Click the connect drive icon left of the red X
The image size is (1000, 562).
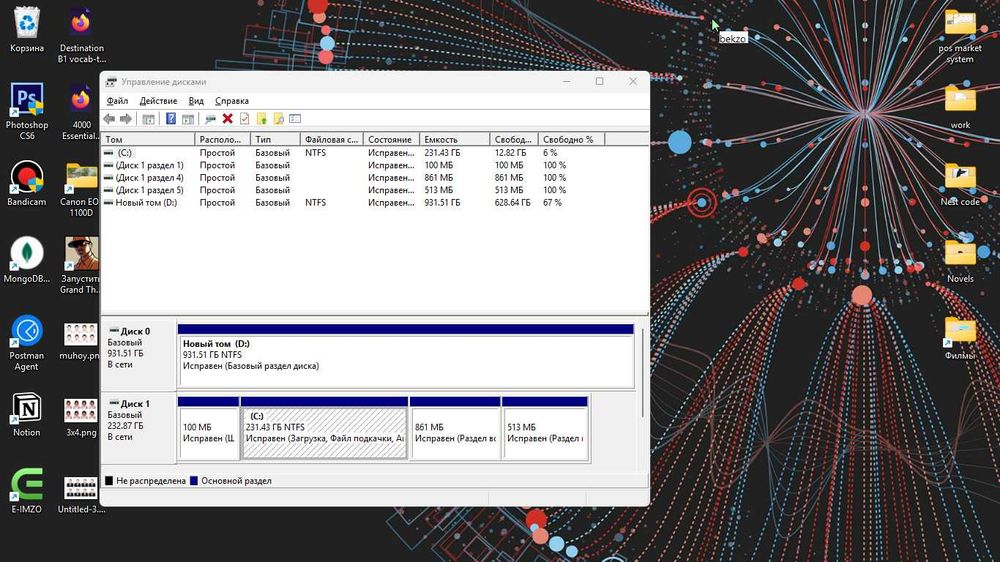210,119
